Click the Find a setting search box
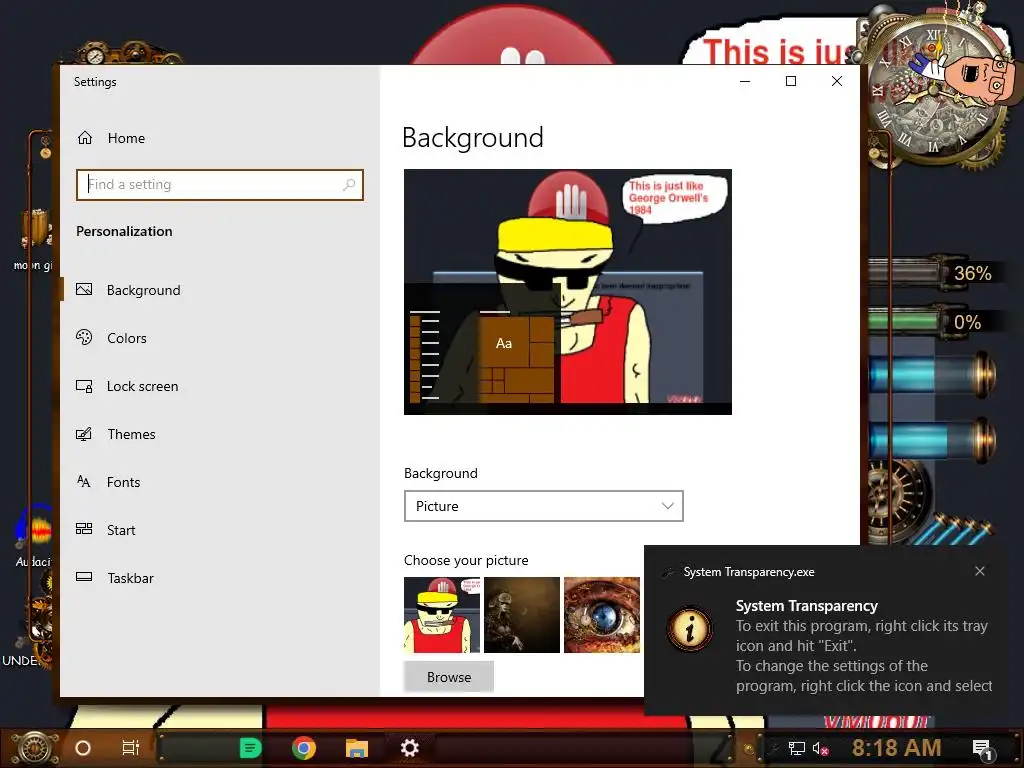Image resolution: width=1024 pixels, height=768 pixels. coord(219,185)
